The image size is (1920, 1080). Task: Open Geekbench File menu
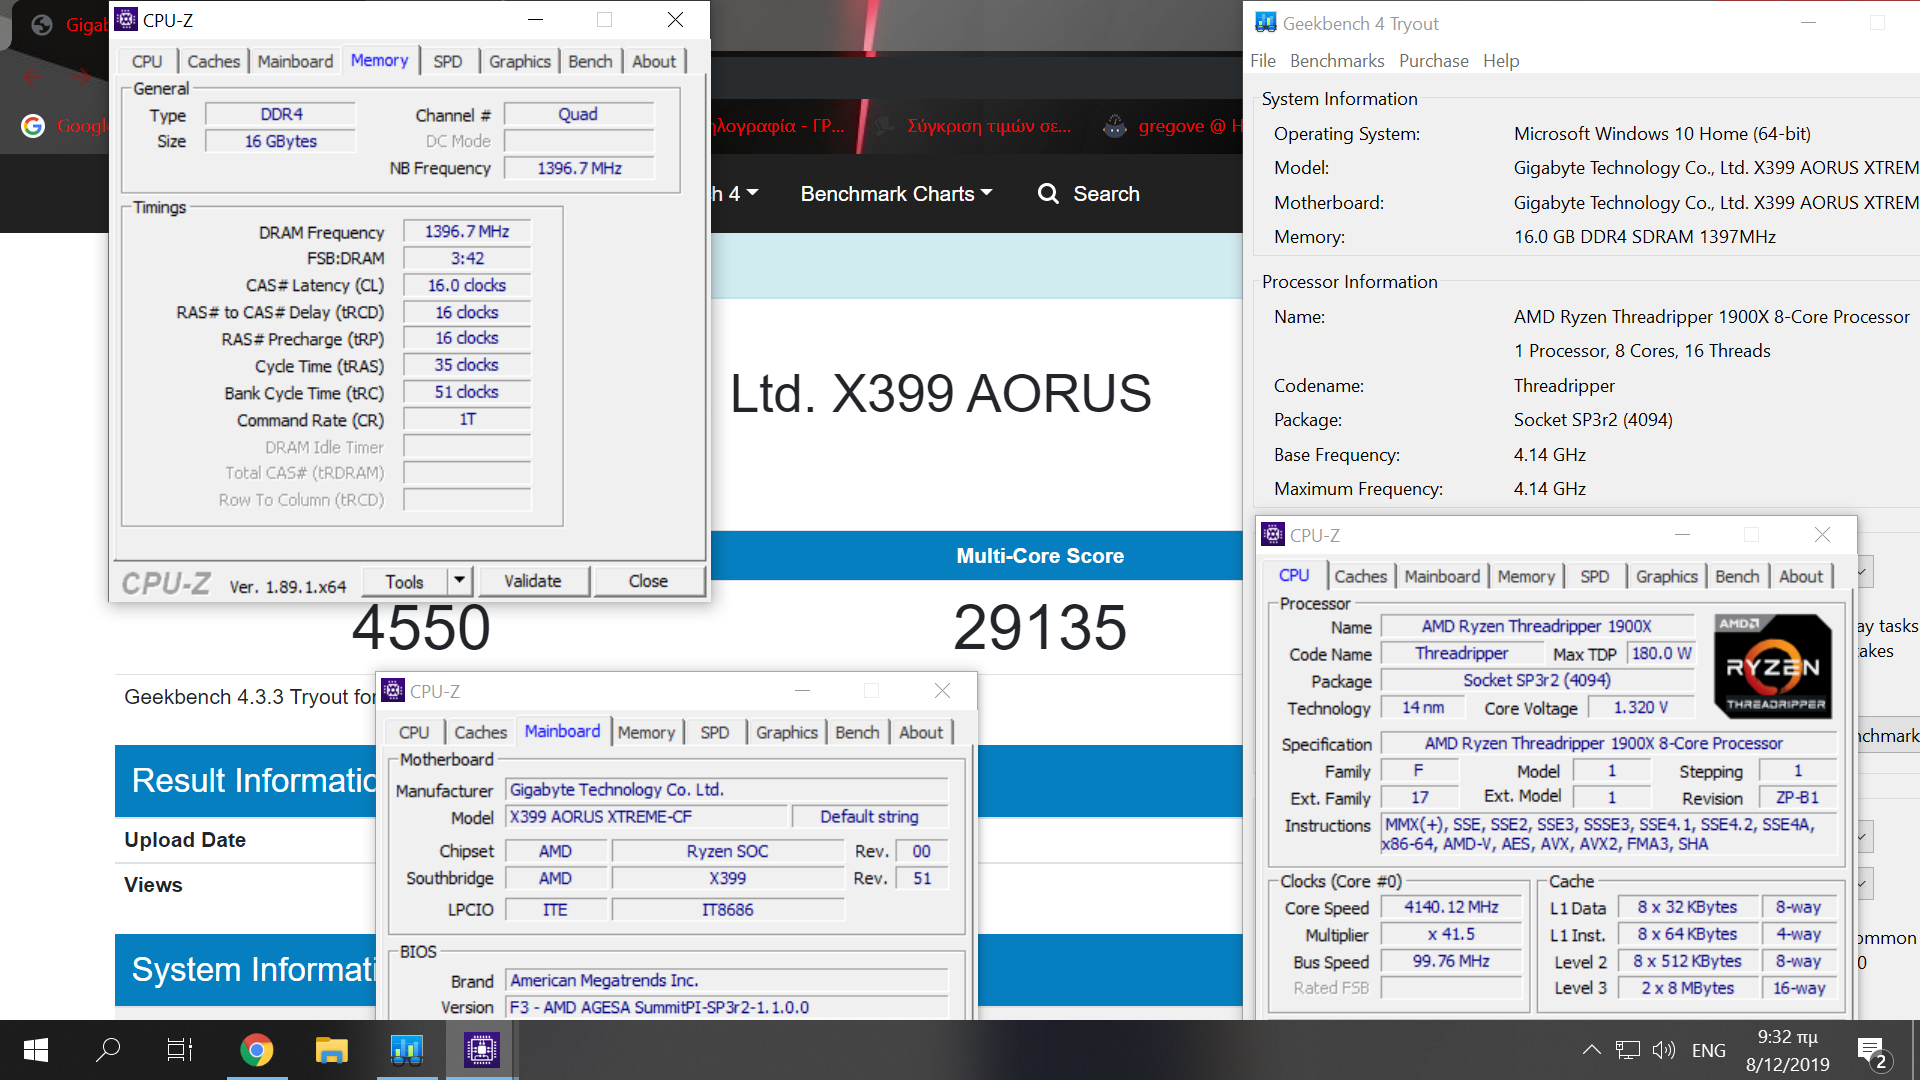[1263, 61]
